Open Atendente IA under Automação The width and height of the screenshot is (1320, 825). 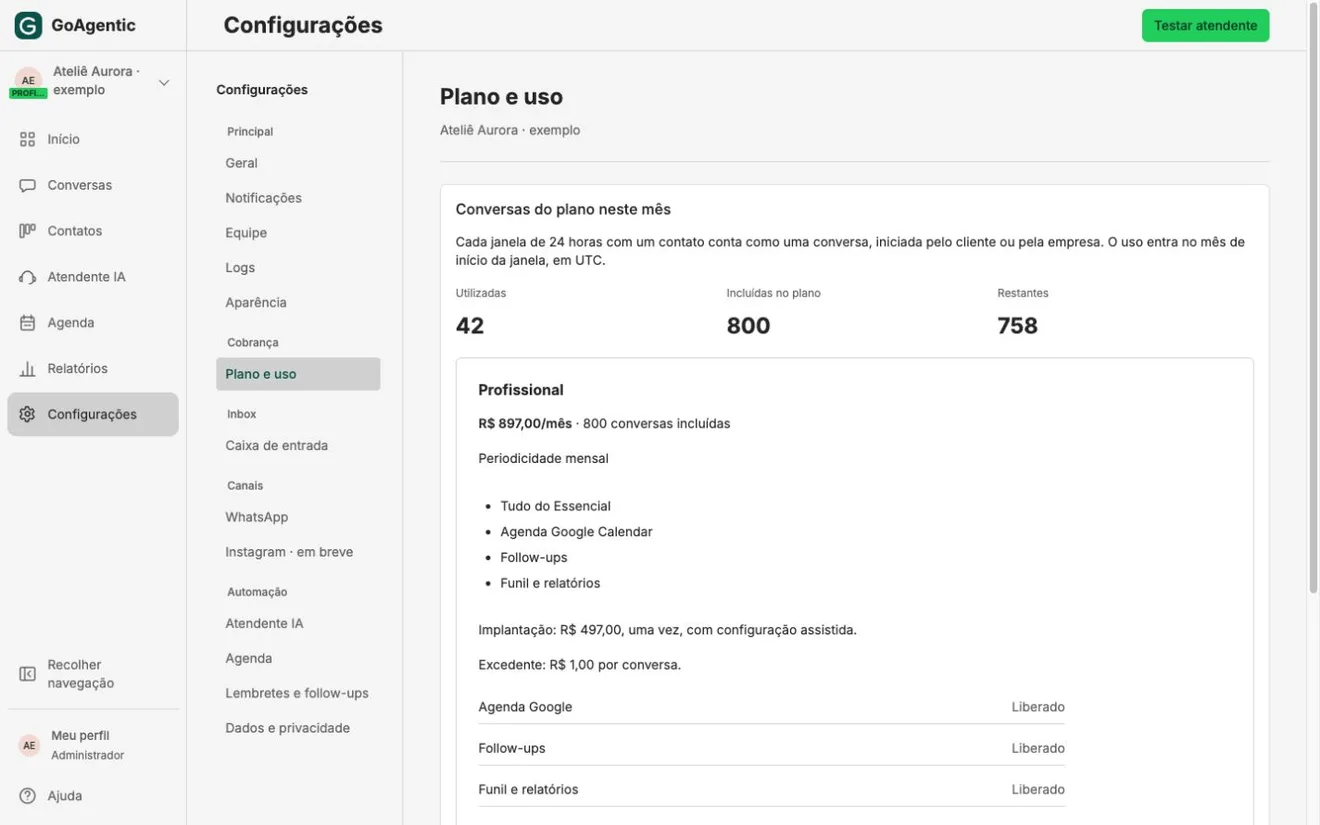point(298,623)
